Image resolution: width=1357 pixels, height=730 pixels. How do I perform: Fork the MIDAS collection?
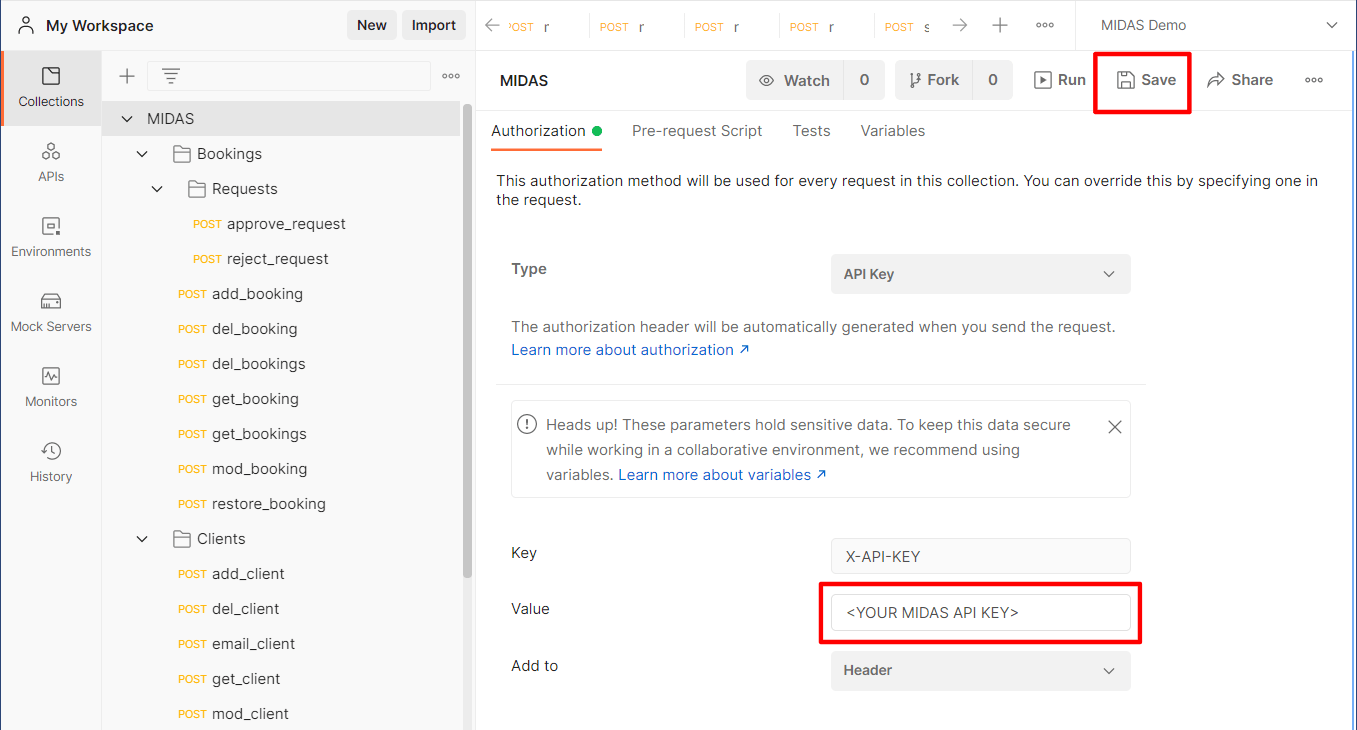[933, 80]
